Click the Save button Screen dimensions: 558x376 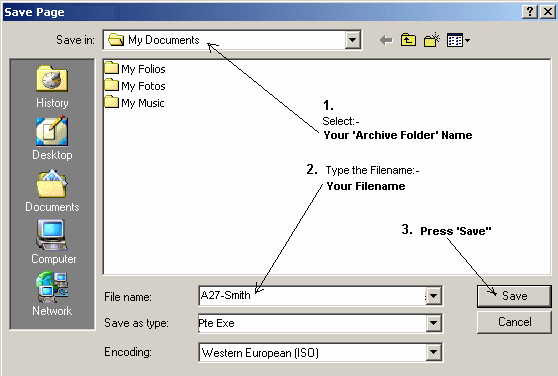tap(514, 296)
